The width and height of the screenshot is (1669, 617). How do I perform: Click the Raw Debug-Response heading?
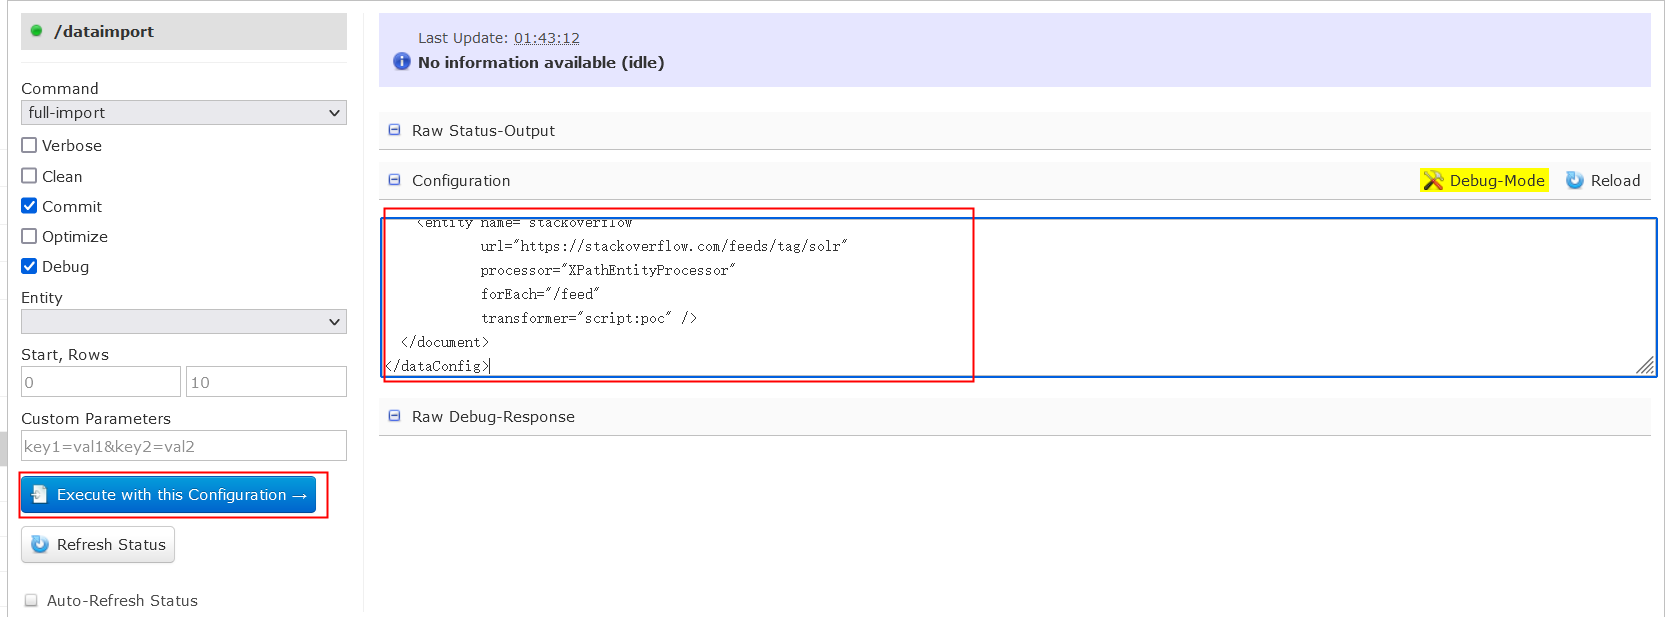493,417
